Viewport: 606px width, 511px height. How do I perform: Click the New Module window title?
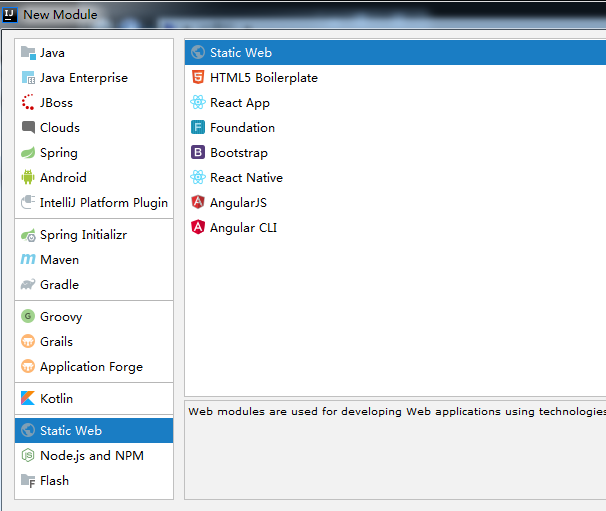click(x=60, y=15)
